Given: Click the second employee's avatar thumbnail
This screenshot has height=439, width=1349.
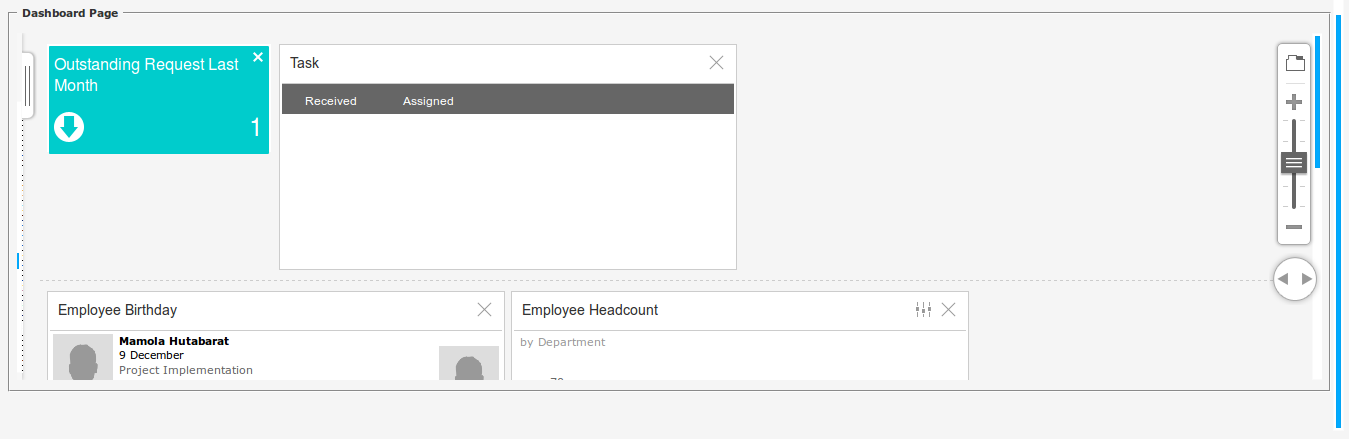Looking at the screenshot, I should click(x=468, y=363).
